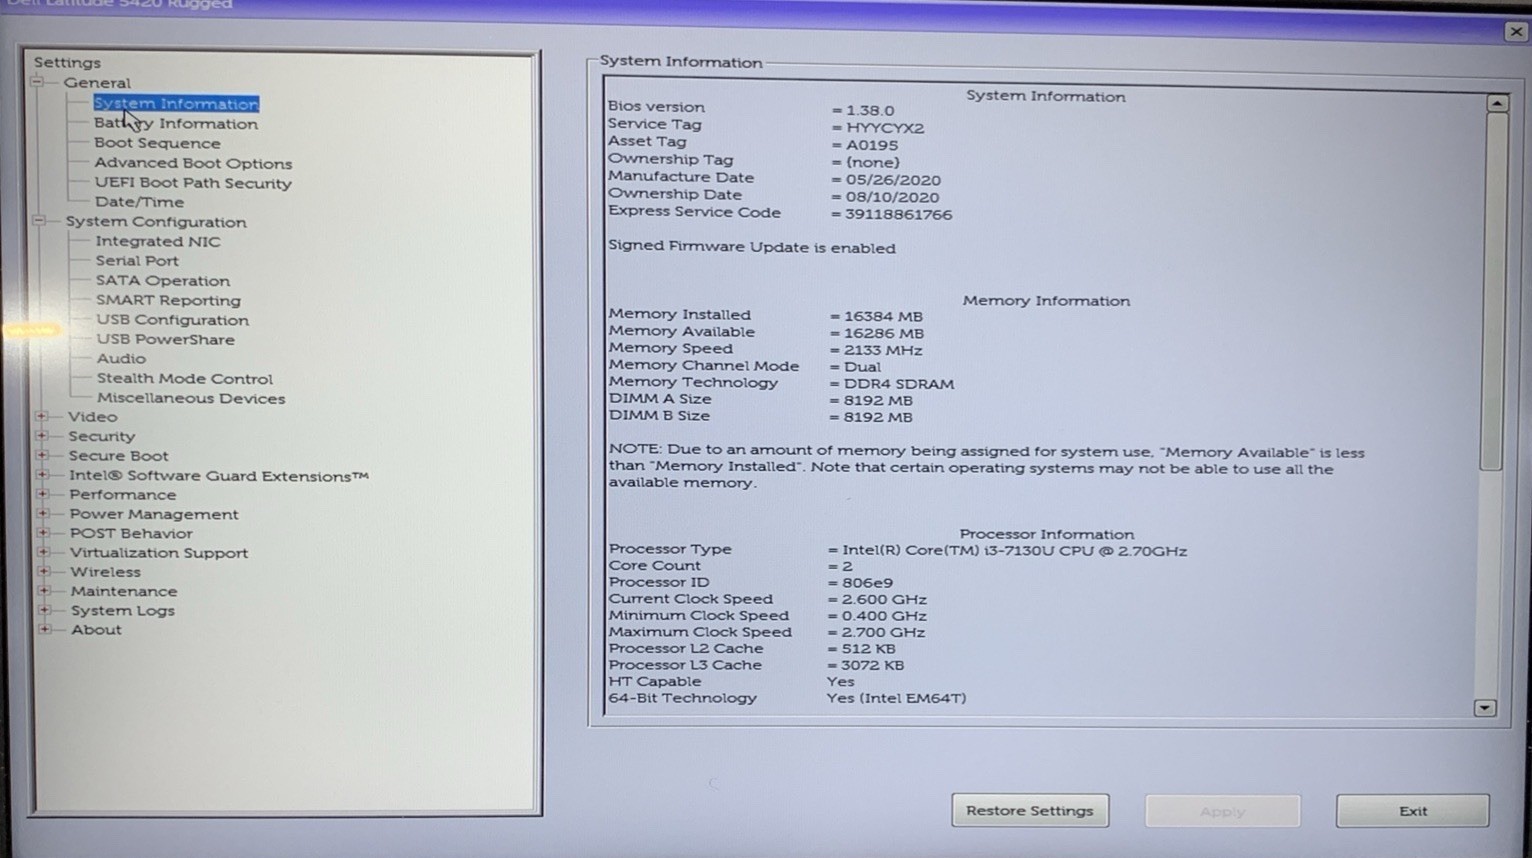The image size is (1532, 858).
Task: Open Battery Information settings
Action: tap(176, 123)
